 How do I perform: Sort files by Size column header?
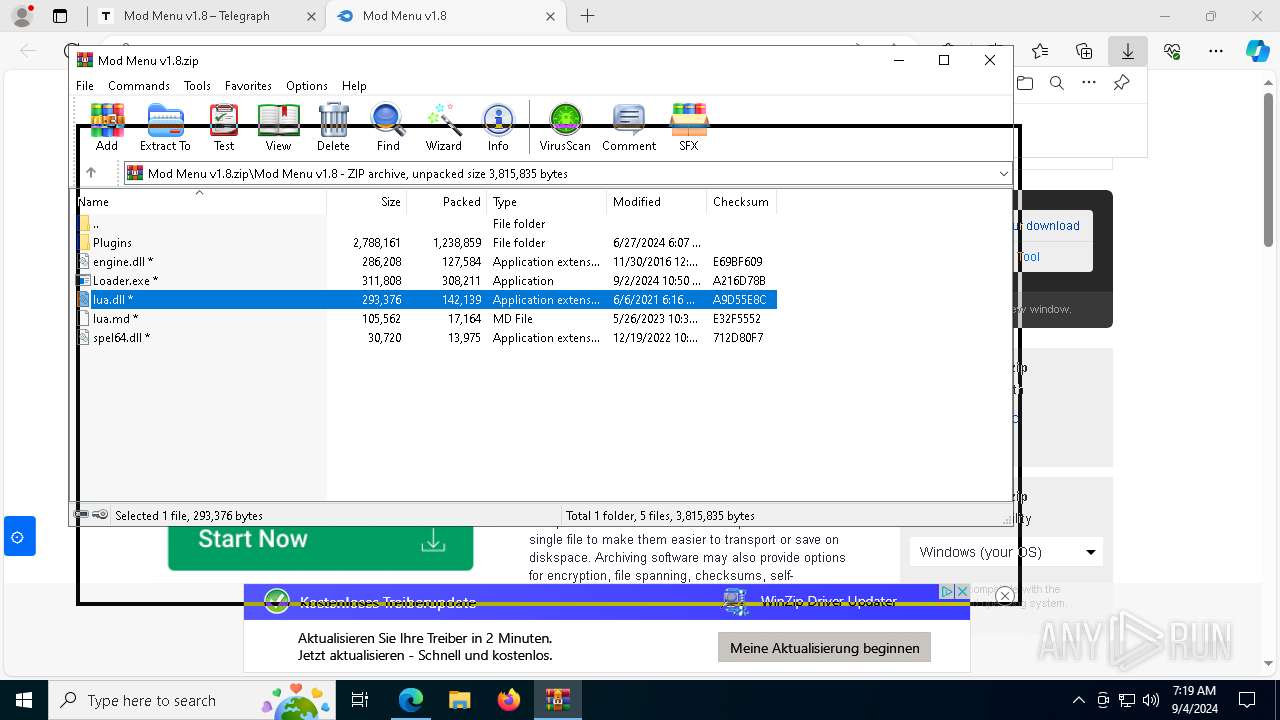click(x=367, y=202)
